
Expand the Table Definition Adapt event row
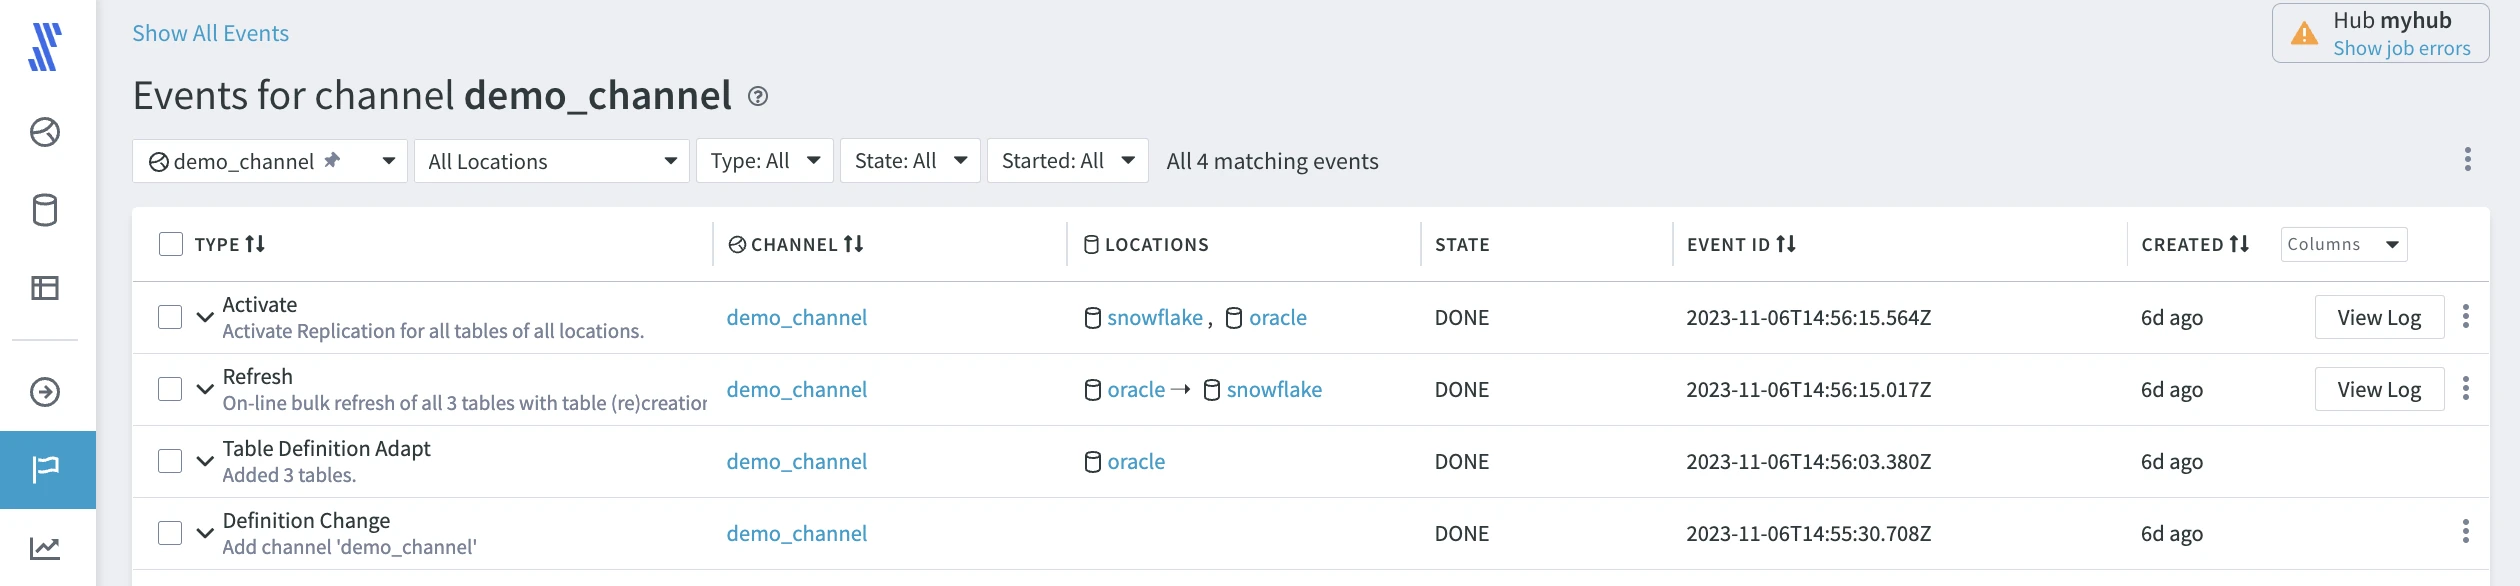point(205,461)
